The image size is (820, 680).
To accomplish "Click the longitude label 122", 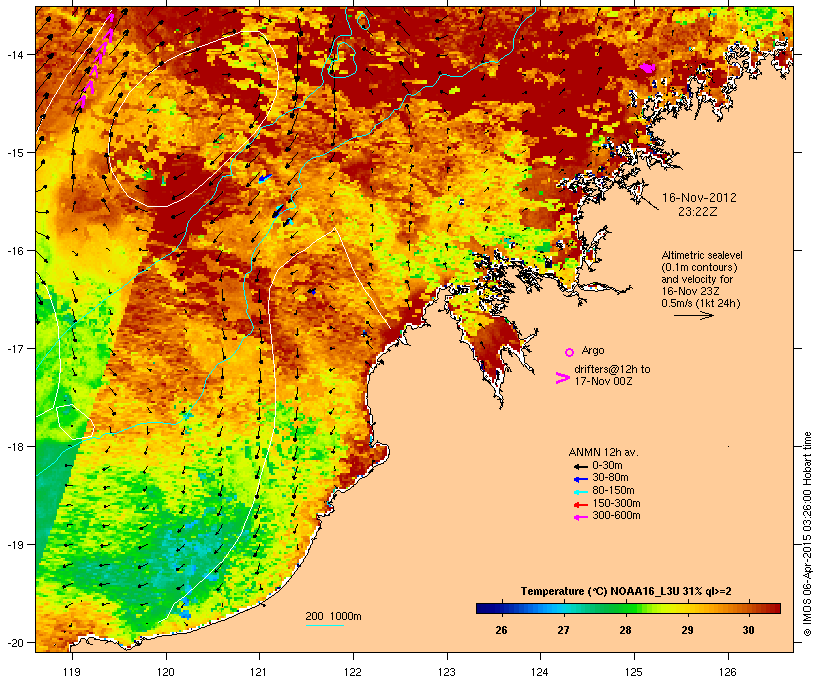I will pos(353,673).
